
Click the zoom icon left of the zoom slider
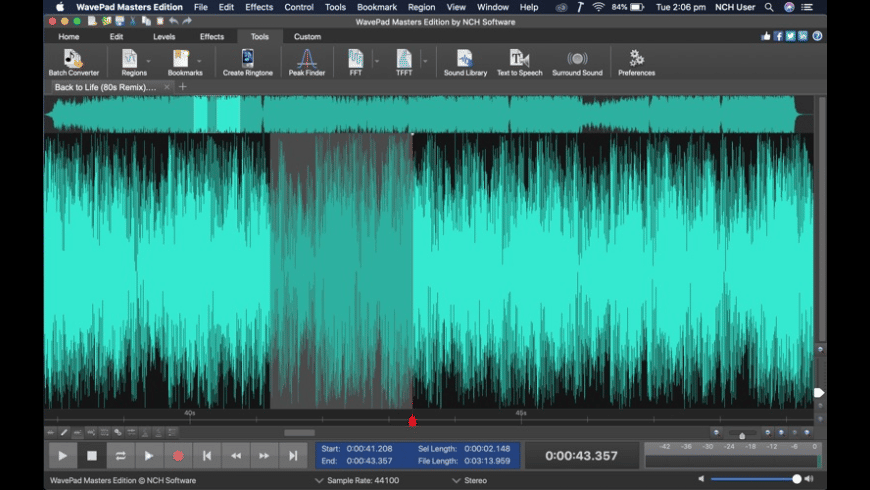[x=716, y=432]
